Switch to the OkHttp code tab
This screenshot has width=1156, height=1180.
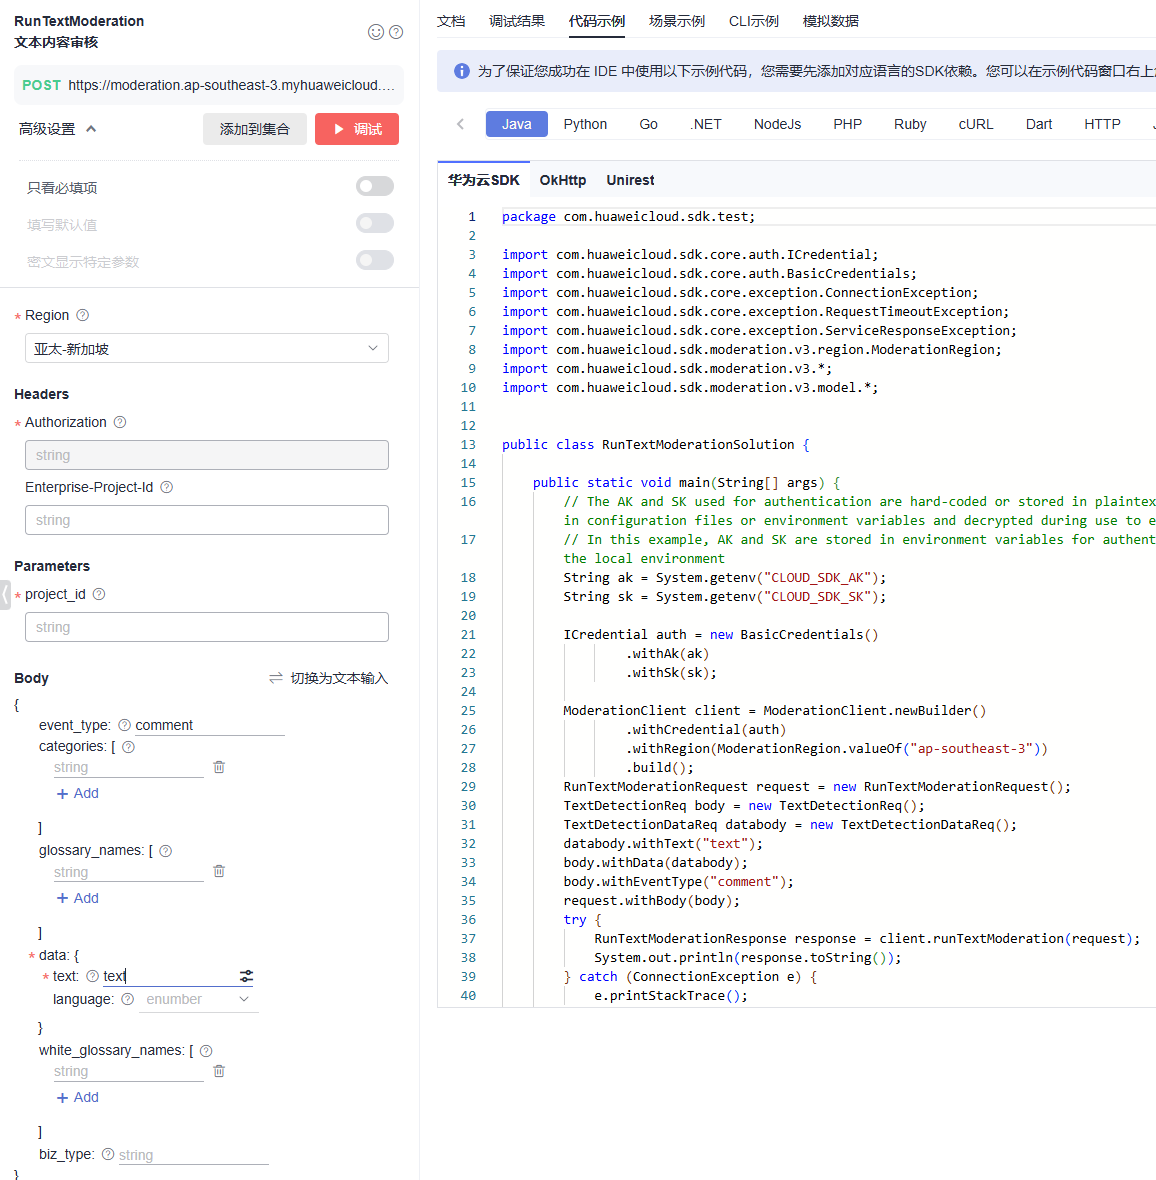562,181
